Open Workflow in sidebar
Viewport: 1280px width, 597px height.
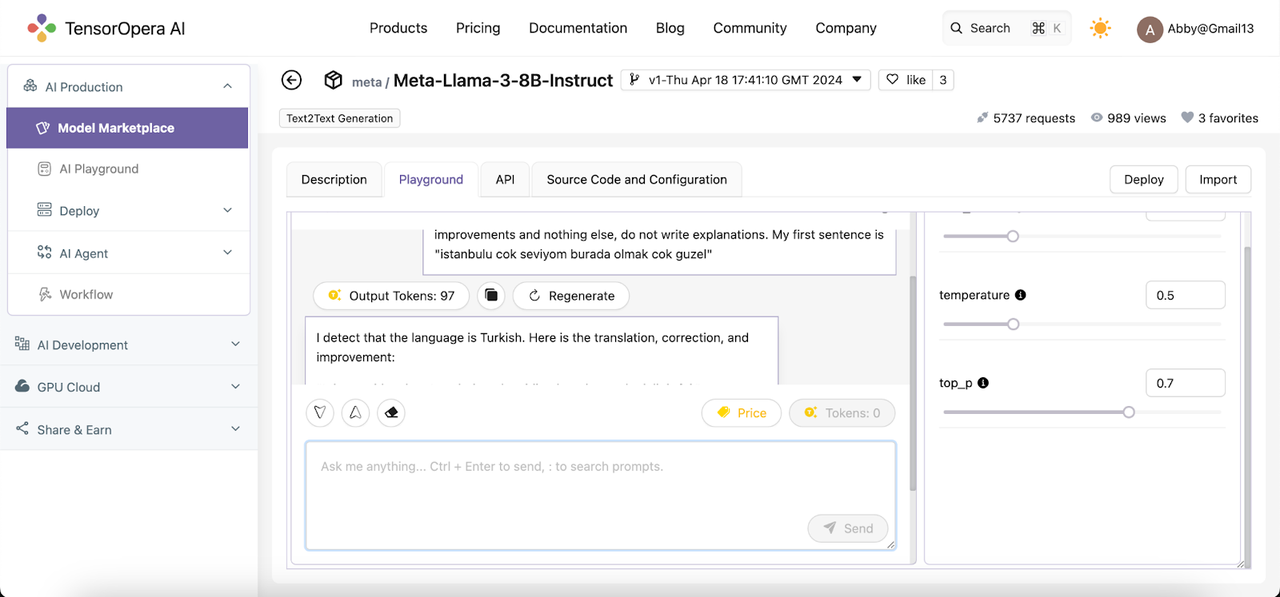tap(127, 294)
